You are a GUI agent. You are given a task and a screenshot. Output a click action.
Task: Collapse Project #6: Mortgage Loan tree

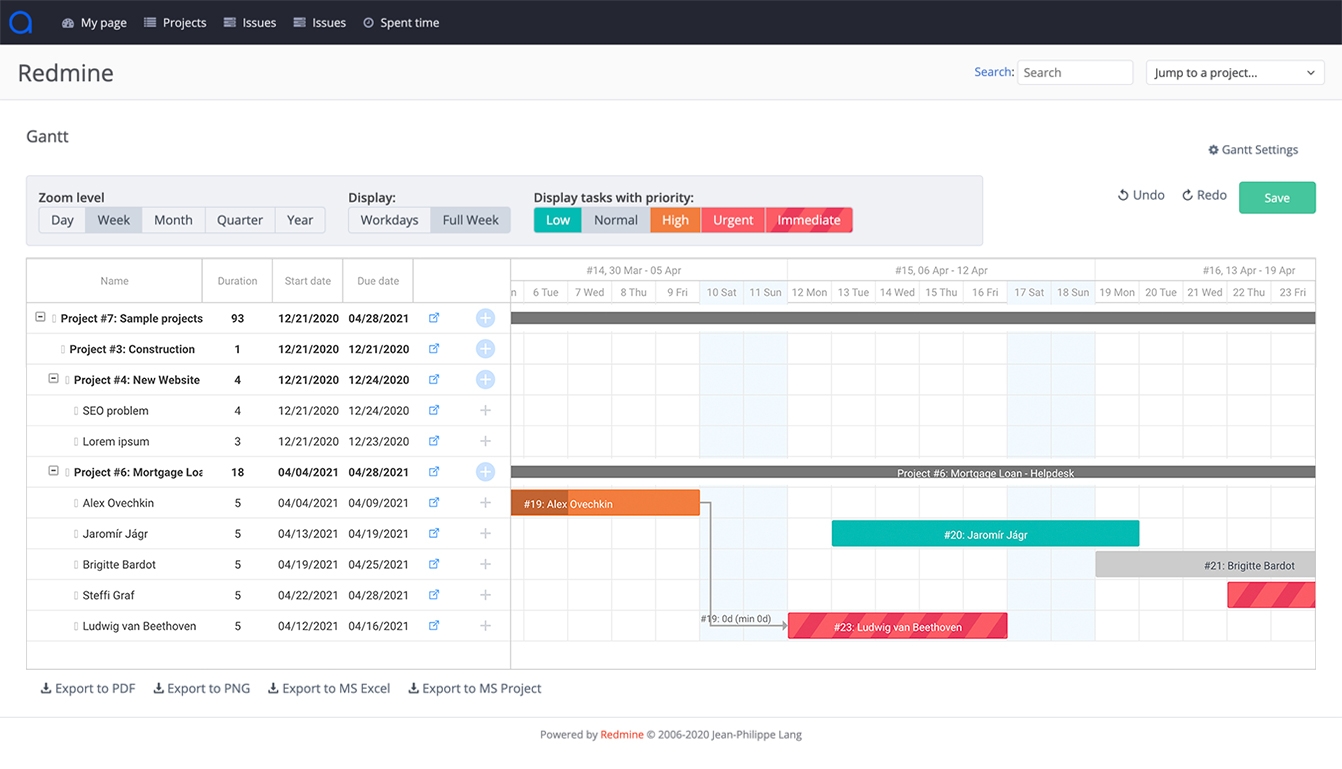click(54, 471)
